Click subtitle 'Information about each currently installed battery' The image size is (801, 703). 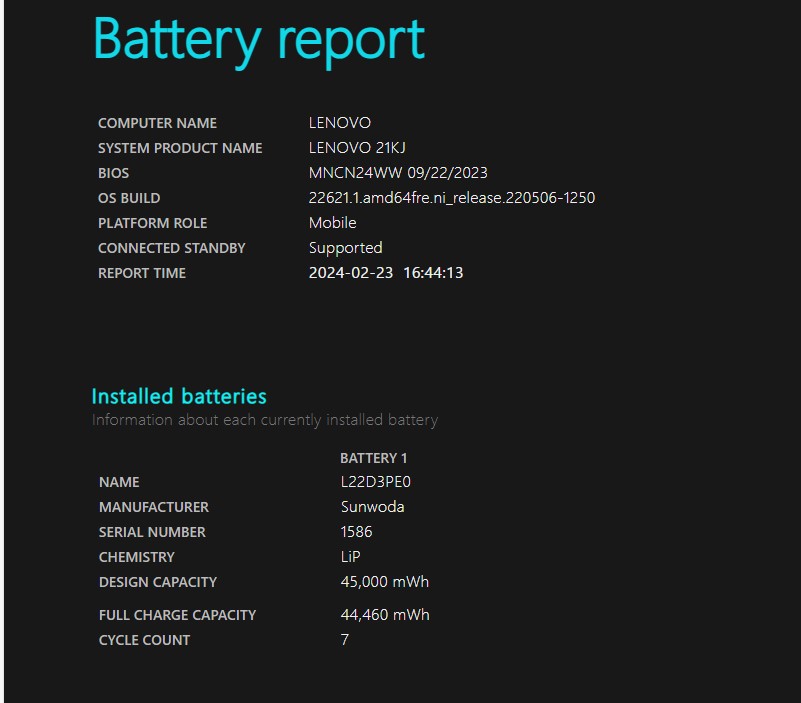265,420
